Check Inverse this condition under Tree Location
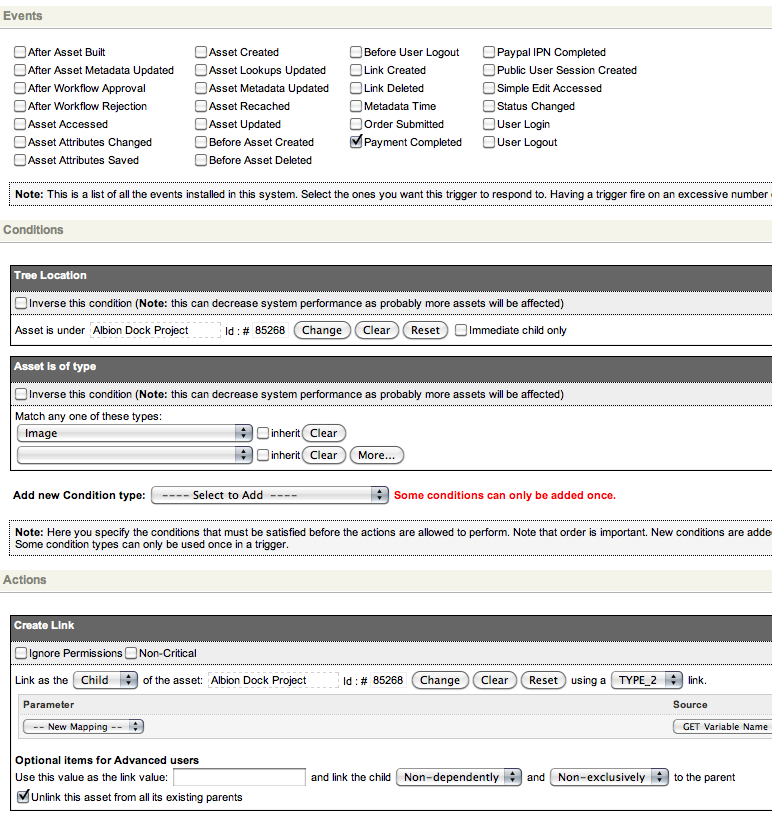The image size is (772, 818). coord(21,303)
